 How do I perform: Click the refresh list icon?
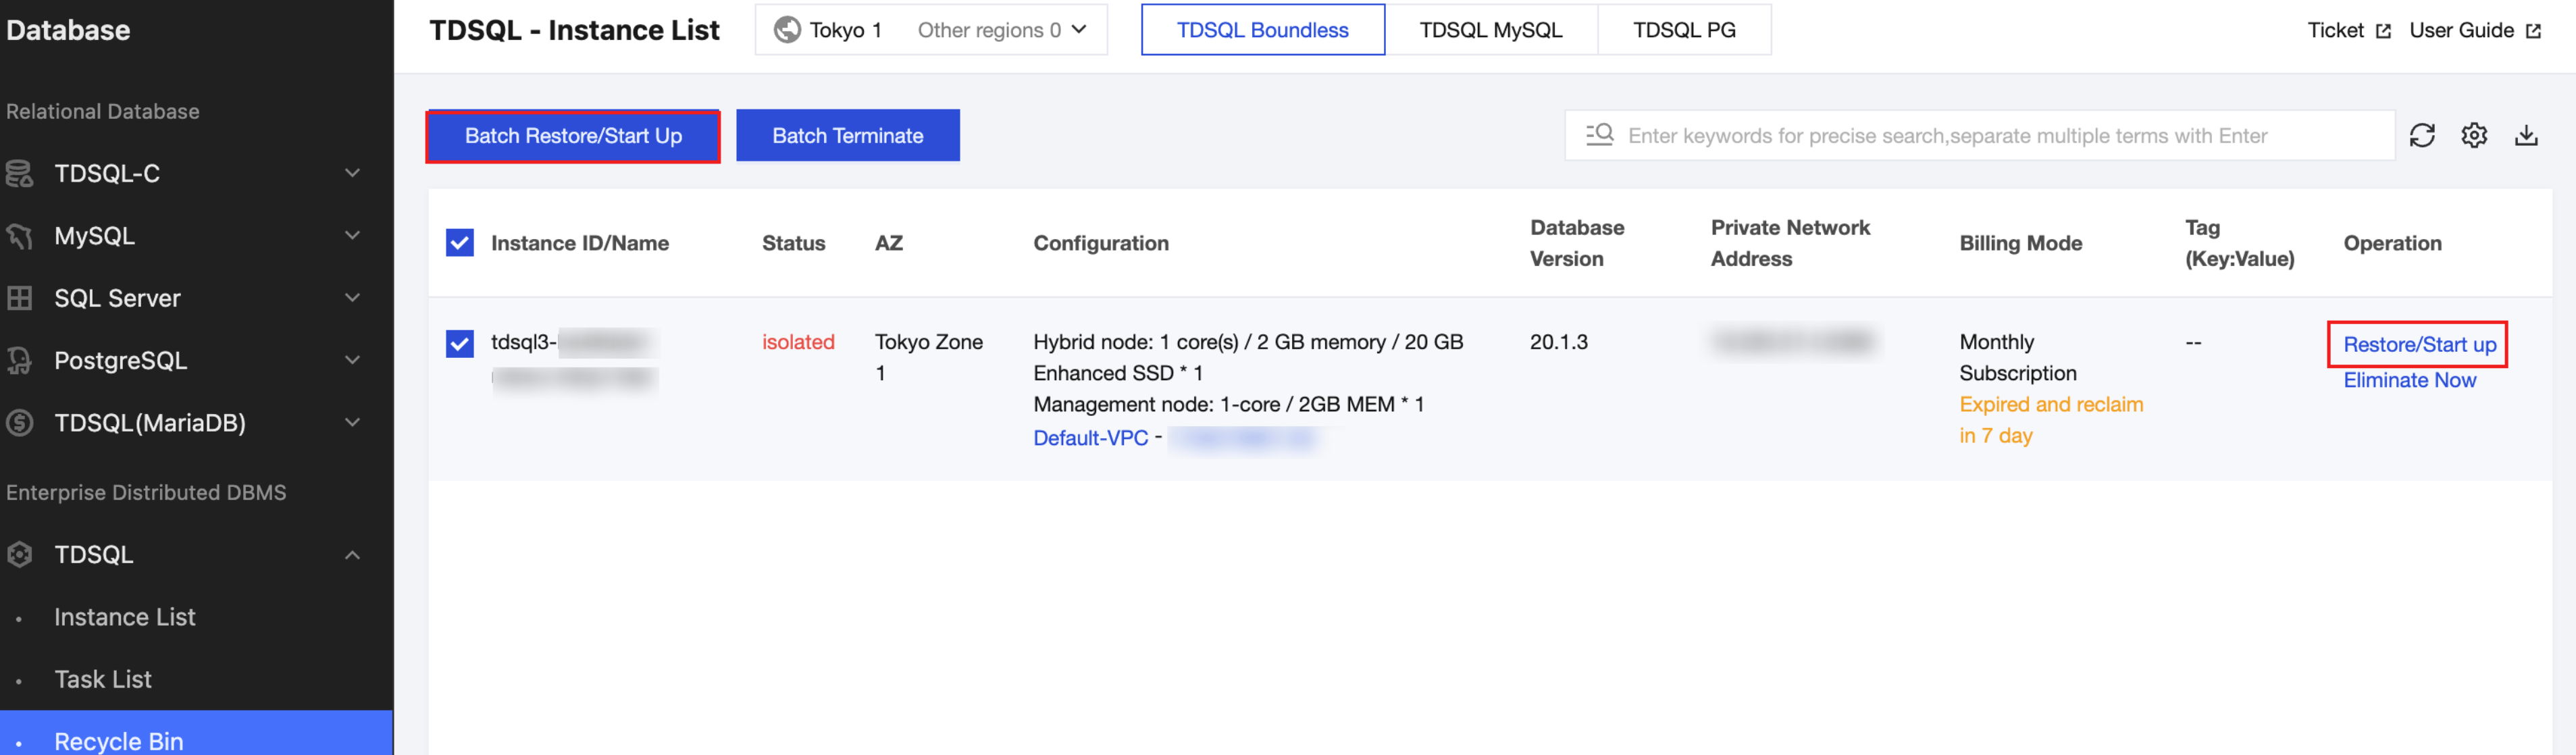[x=2421, y=135]
